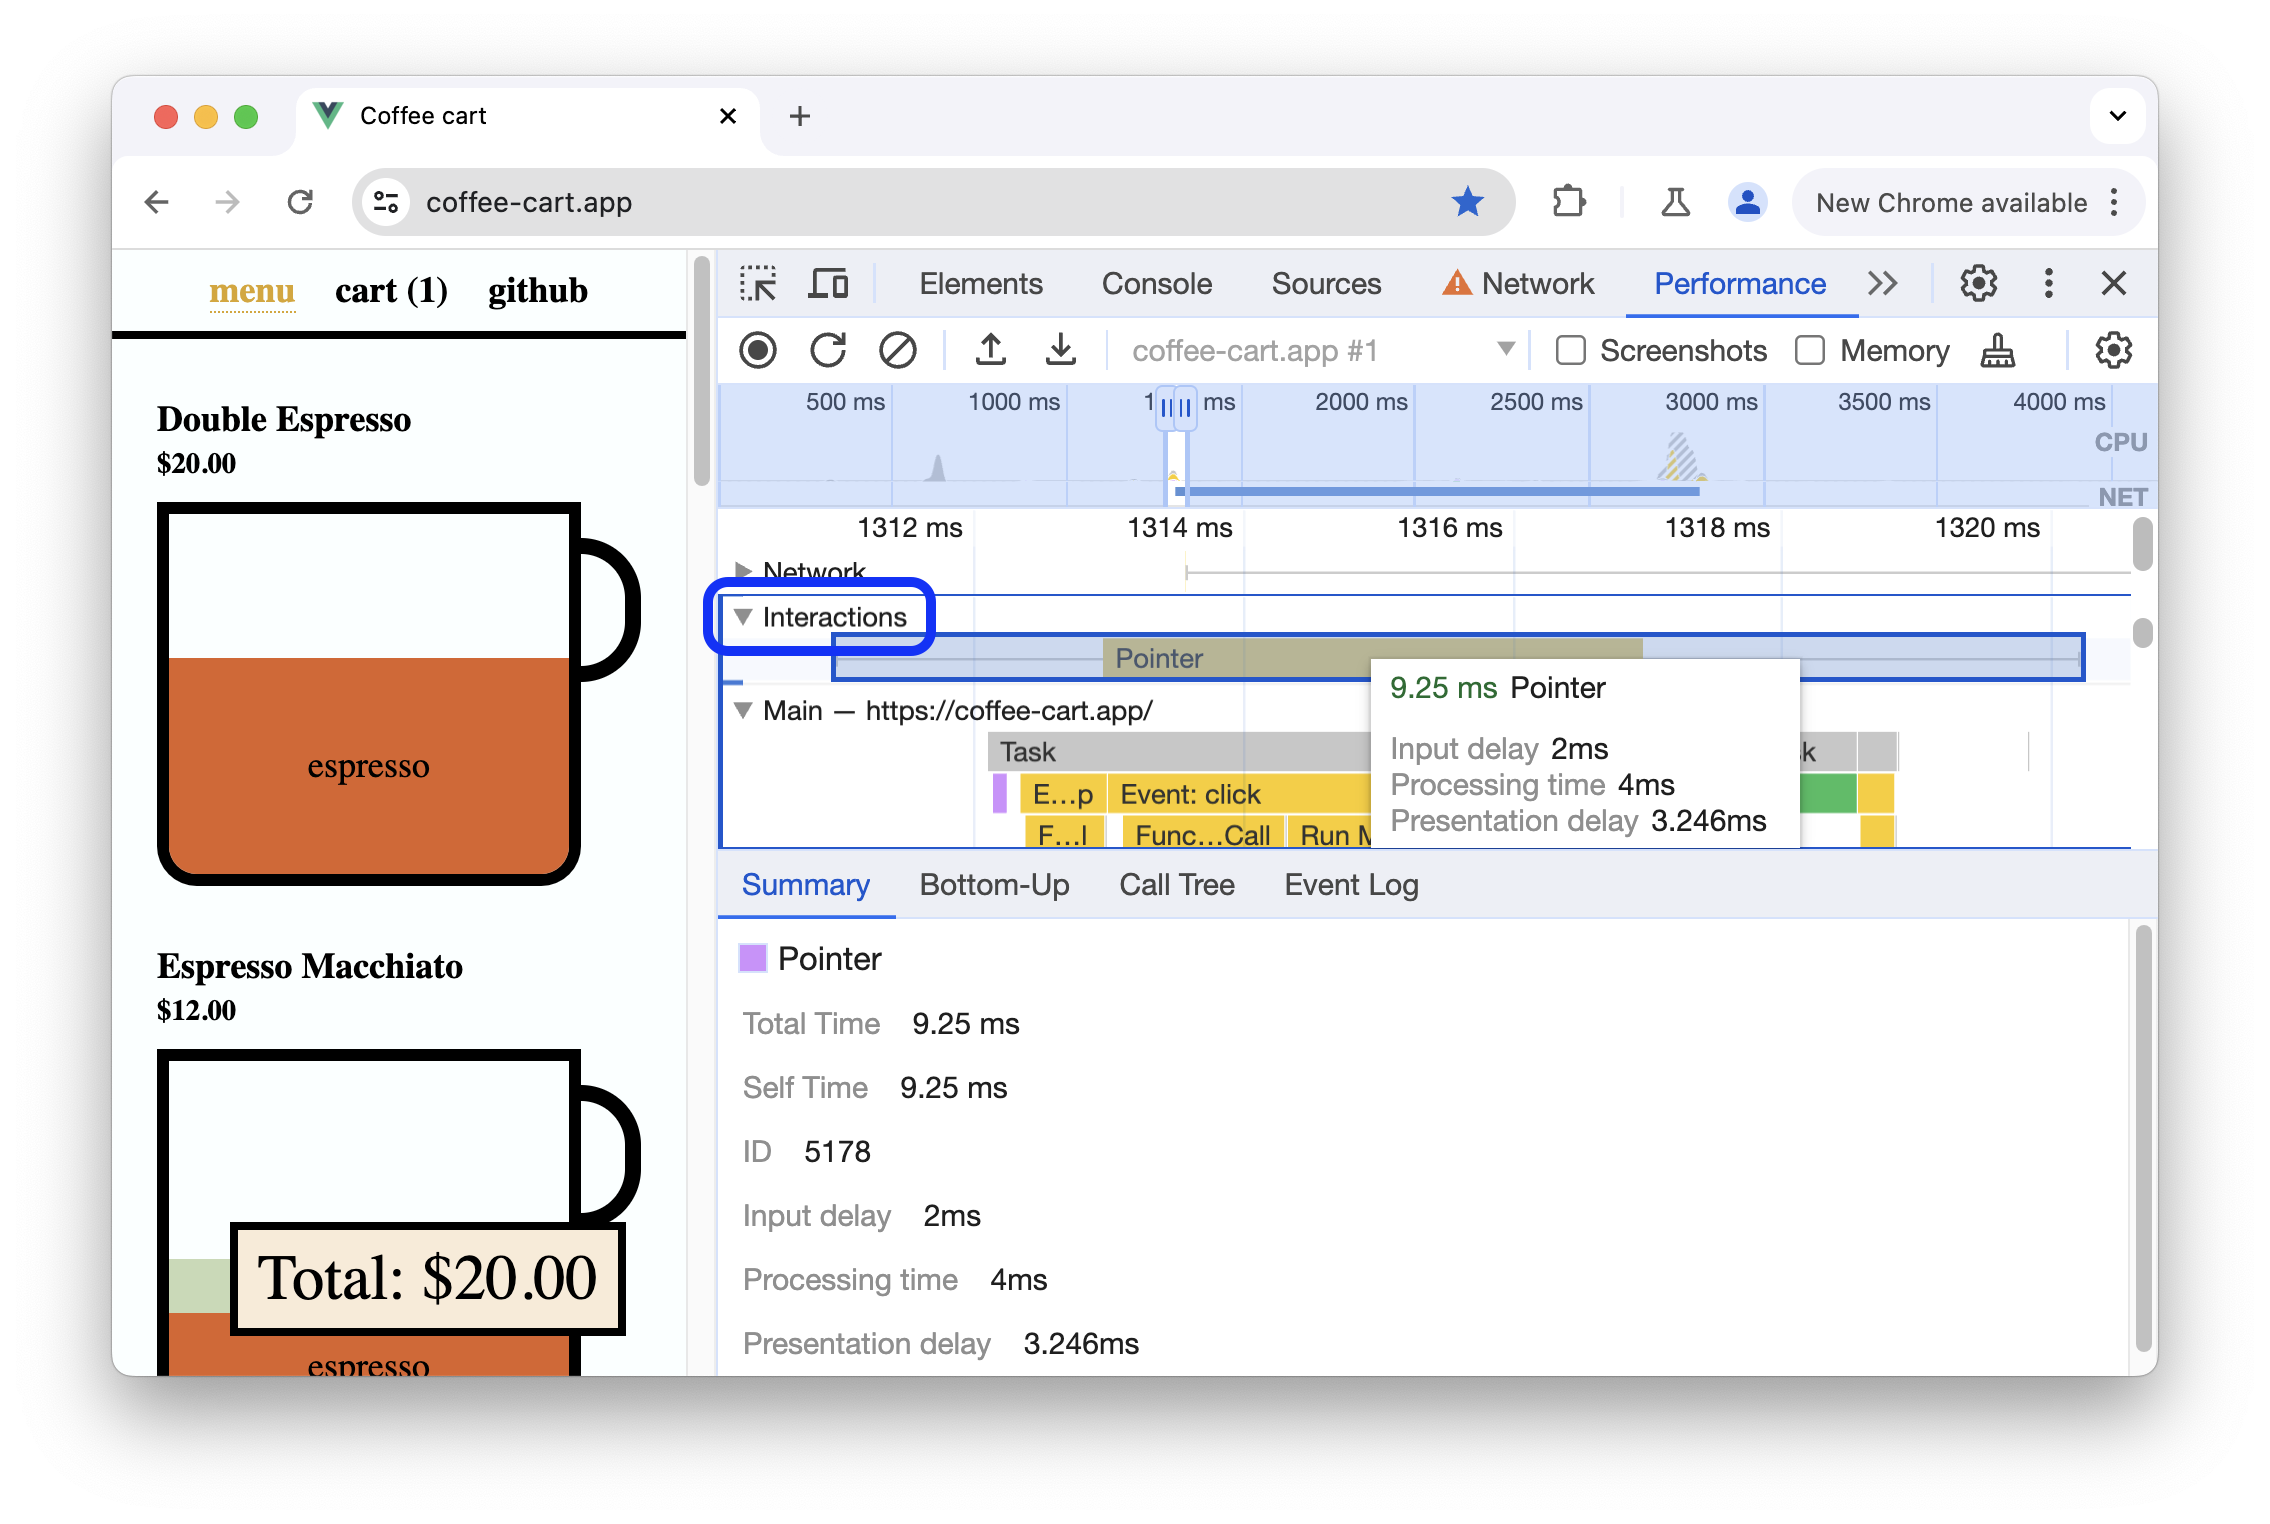Click the upload profile icon

pos(991,350)
